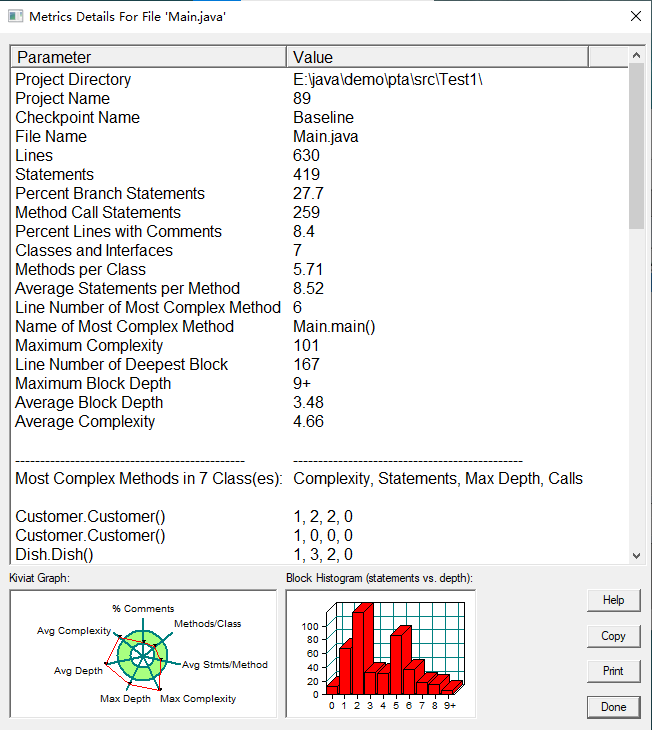The height and width of the screenshot is (730, 652).
Task: Click the application icon in title bar
Action: (x=15, y=16)
